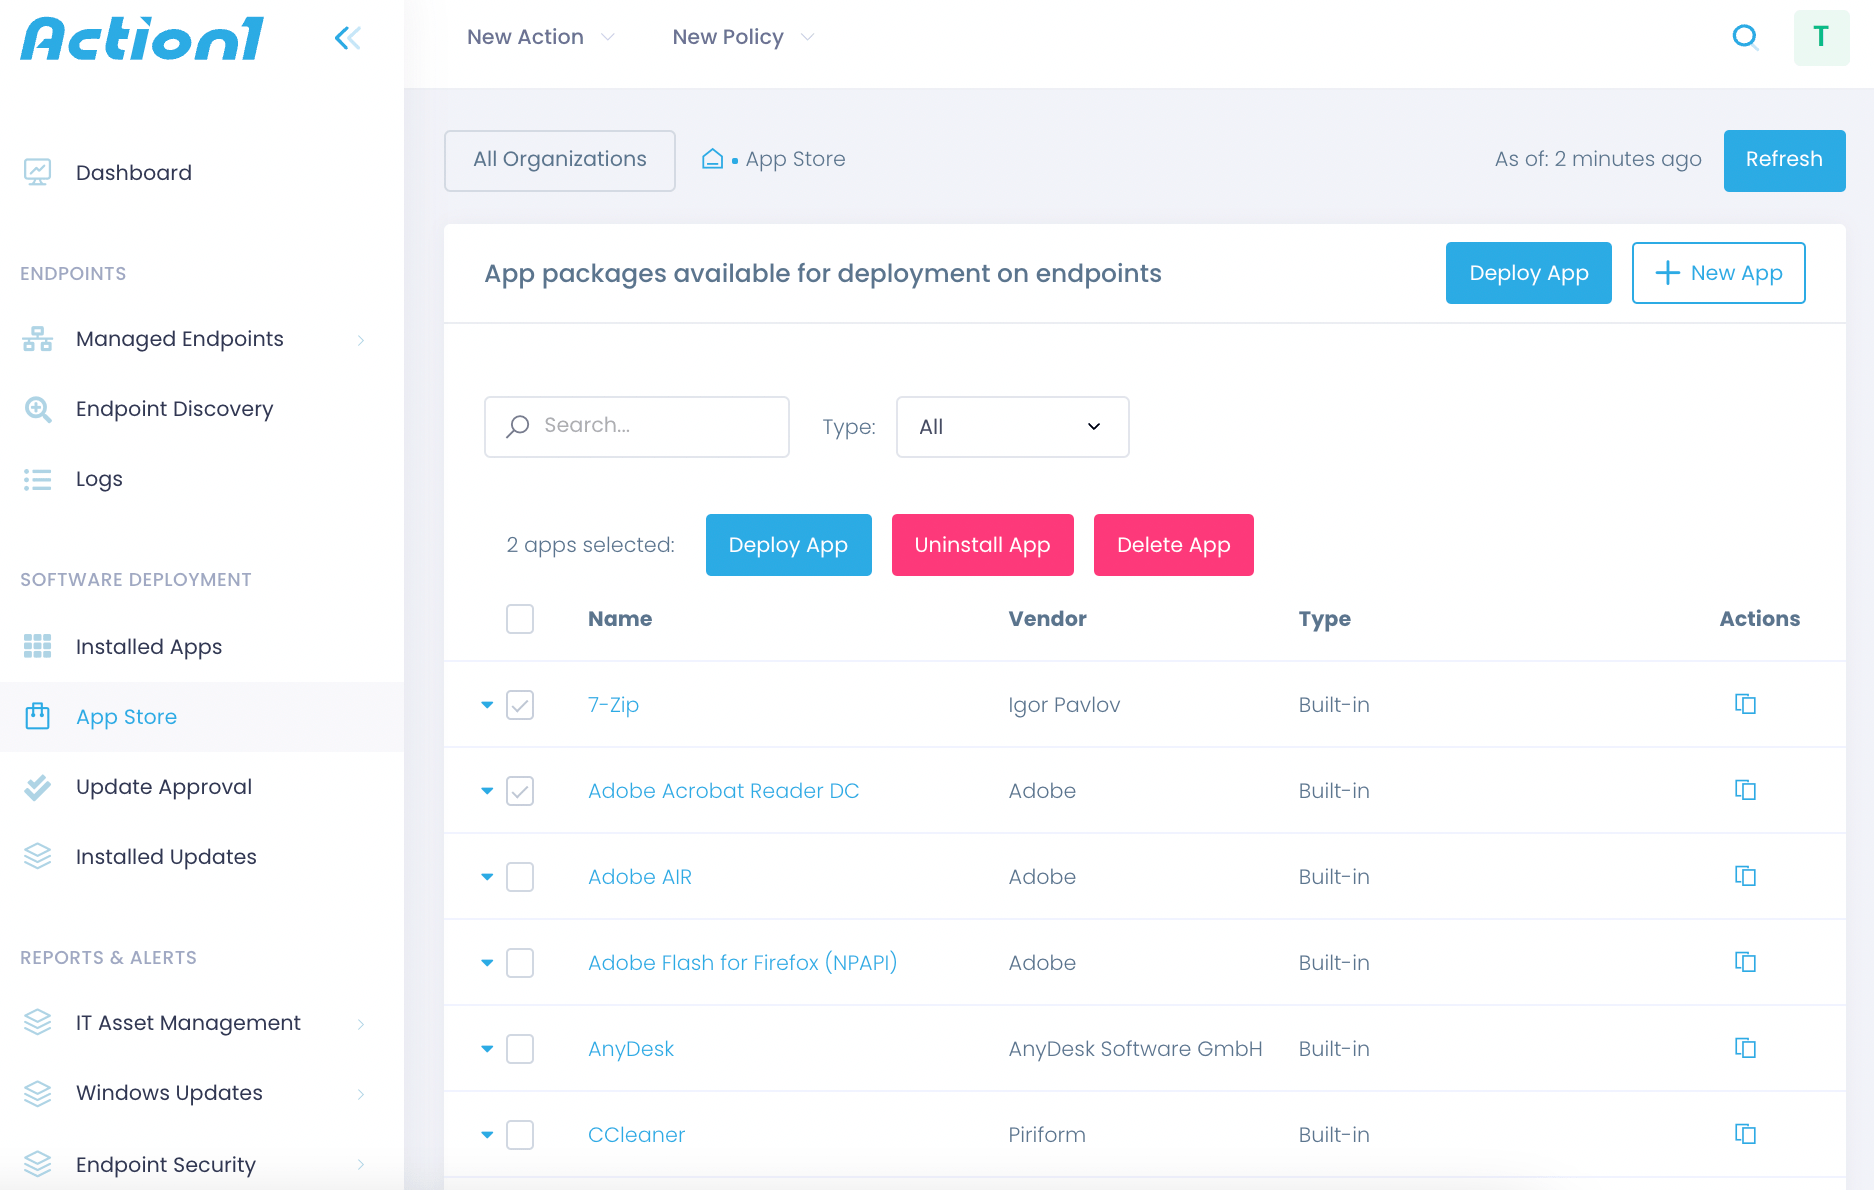Open the Managed Endpoints sidebar icon
The image size is (1874, 1190).
coord(37,339)
